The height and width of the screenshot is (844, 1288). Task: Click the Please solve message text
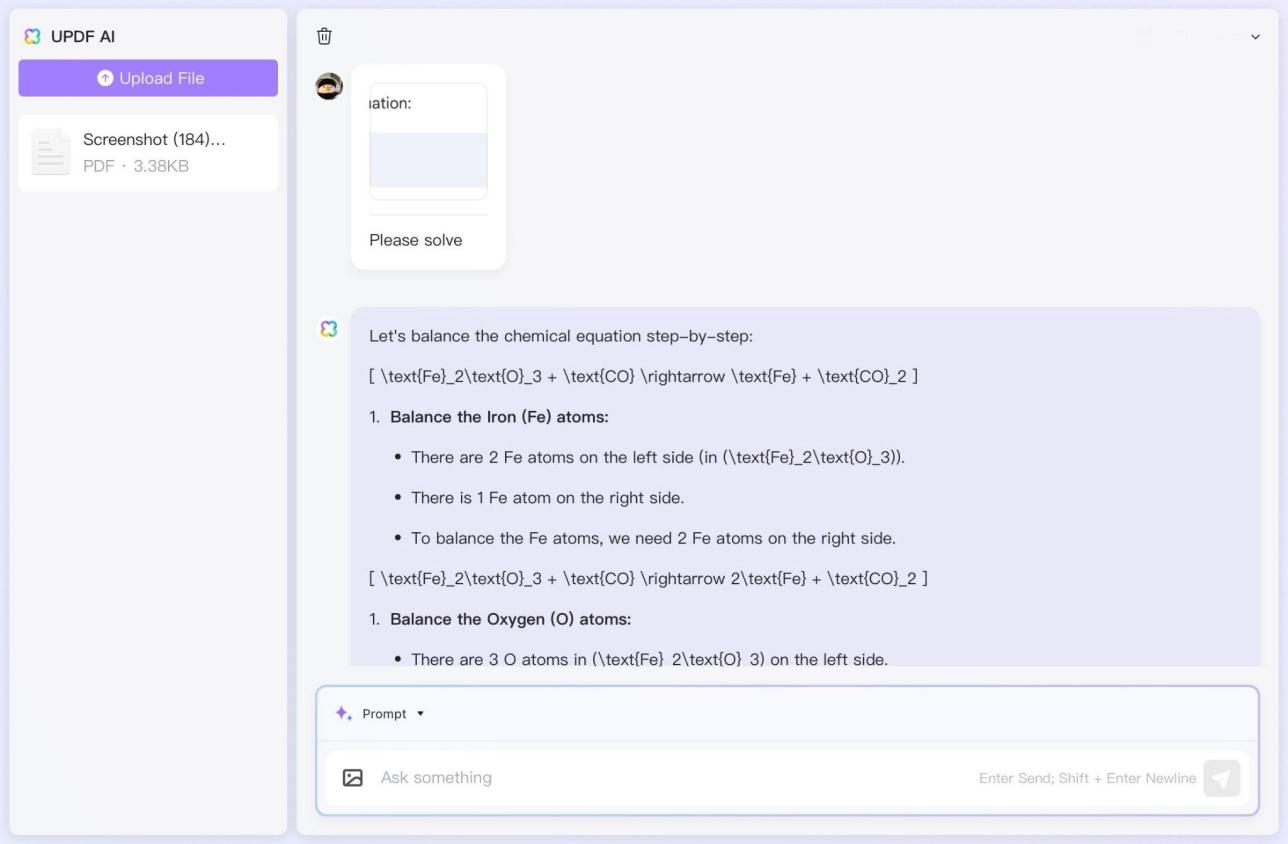[x=416, y=240]
